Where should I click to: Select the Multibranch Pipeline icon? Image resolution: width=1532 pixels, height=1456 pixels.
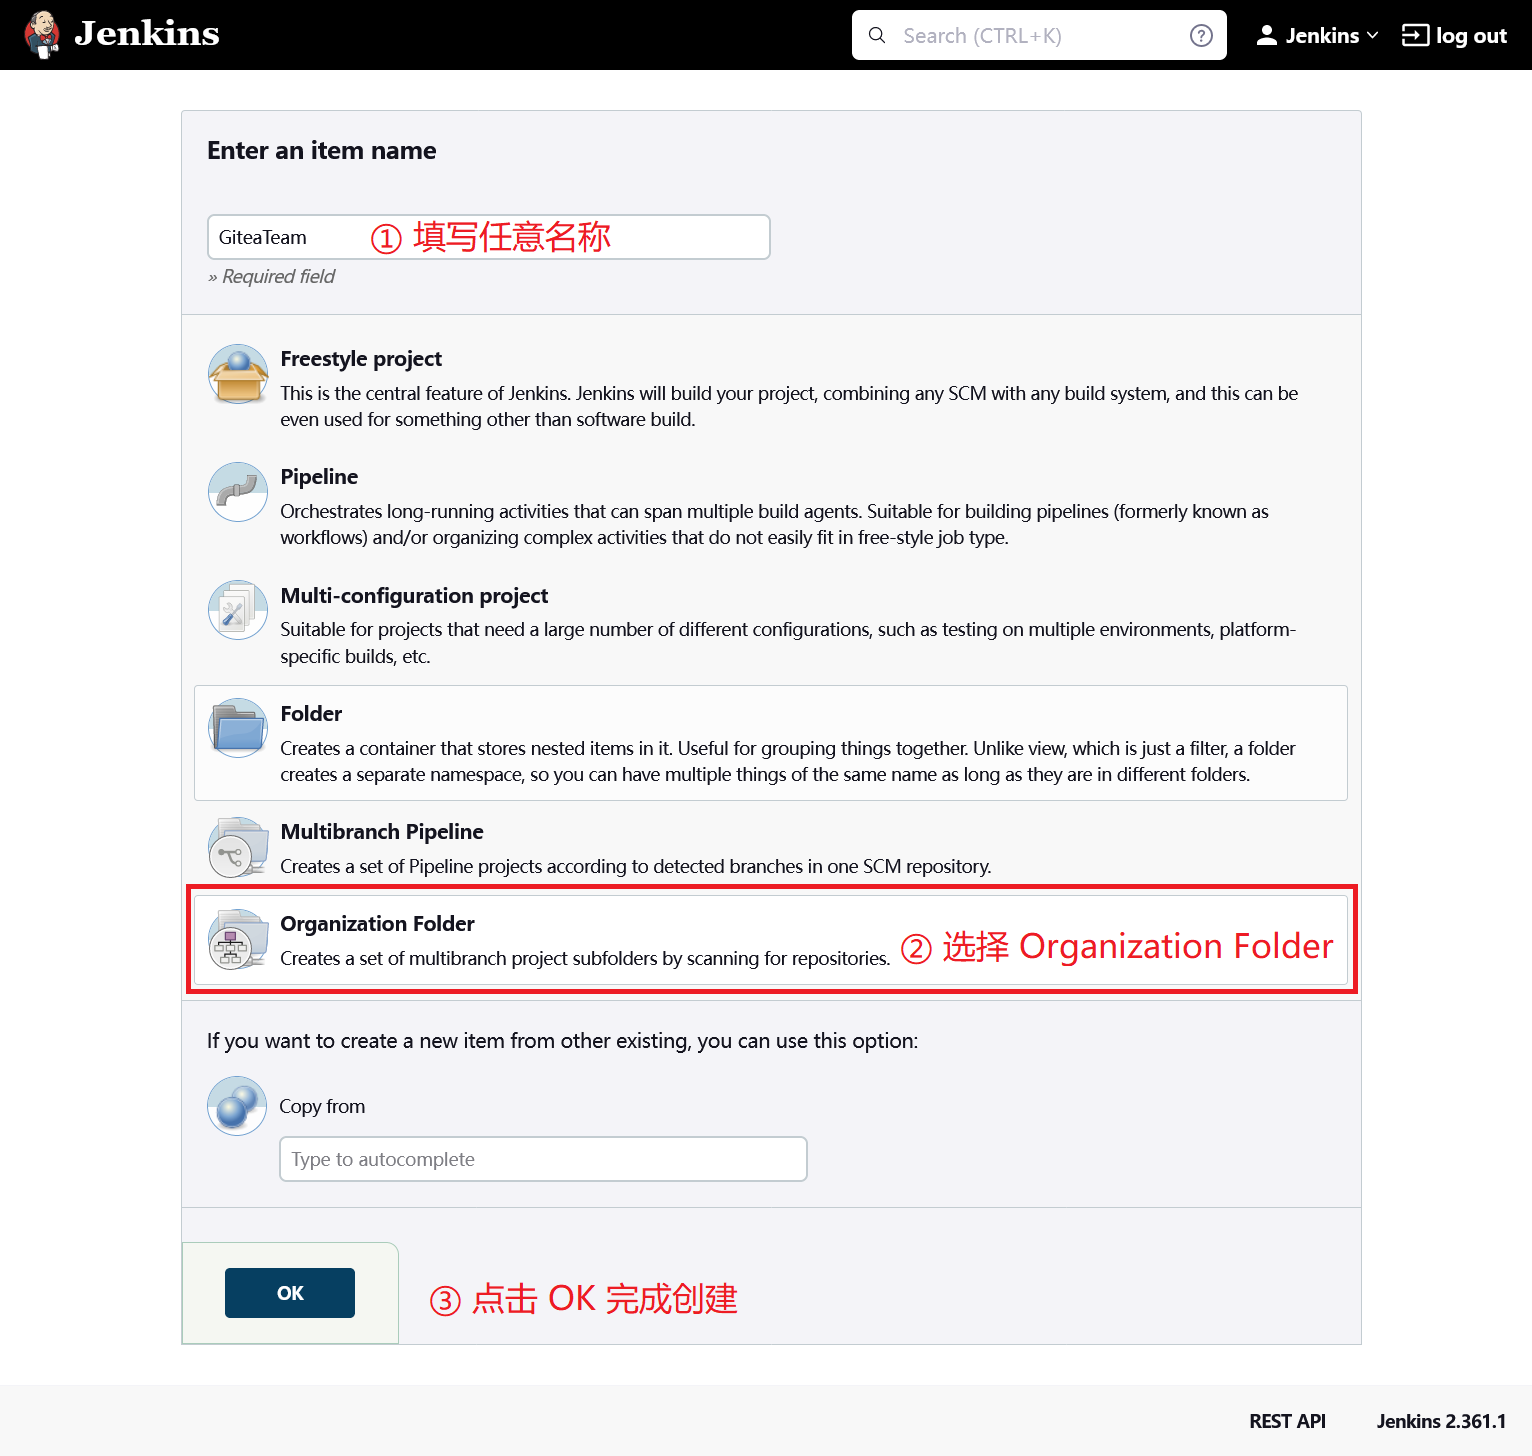(x=238, y=847)
